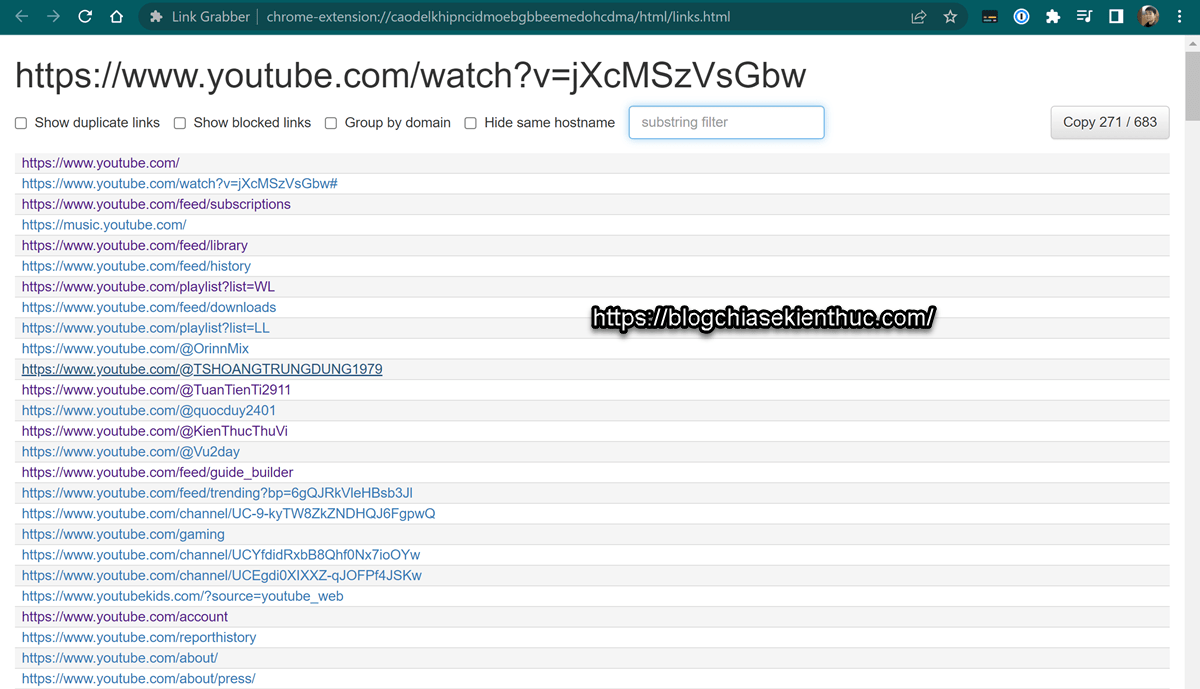1200x689 pixels.
Task: Click the vertical page scrollbar thumb
Action: (1192, 80)
